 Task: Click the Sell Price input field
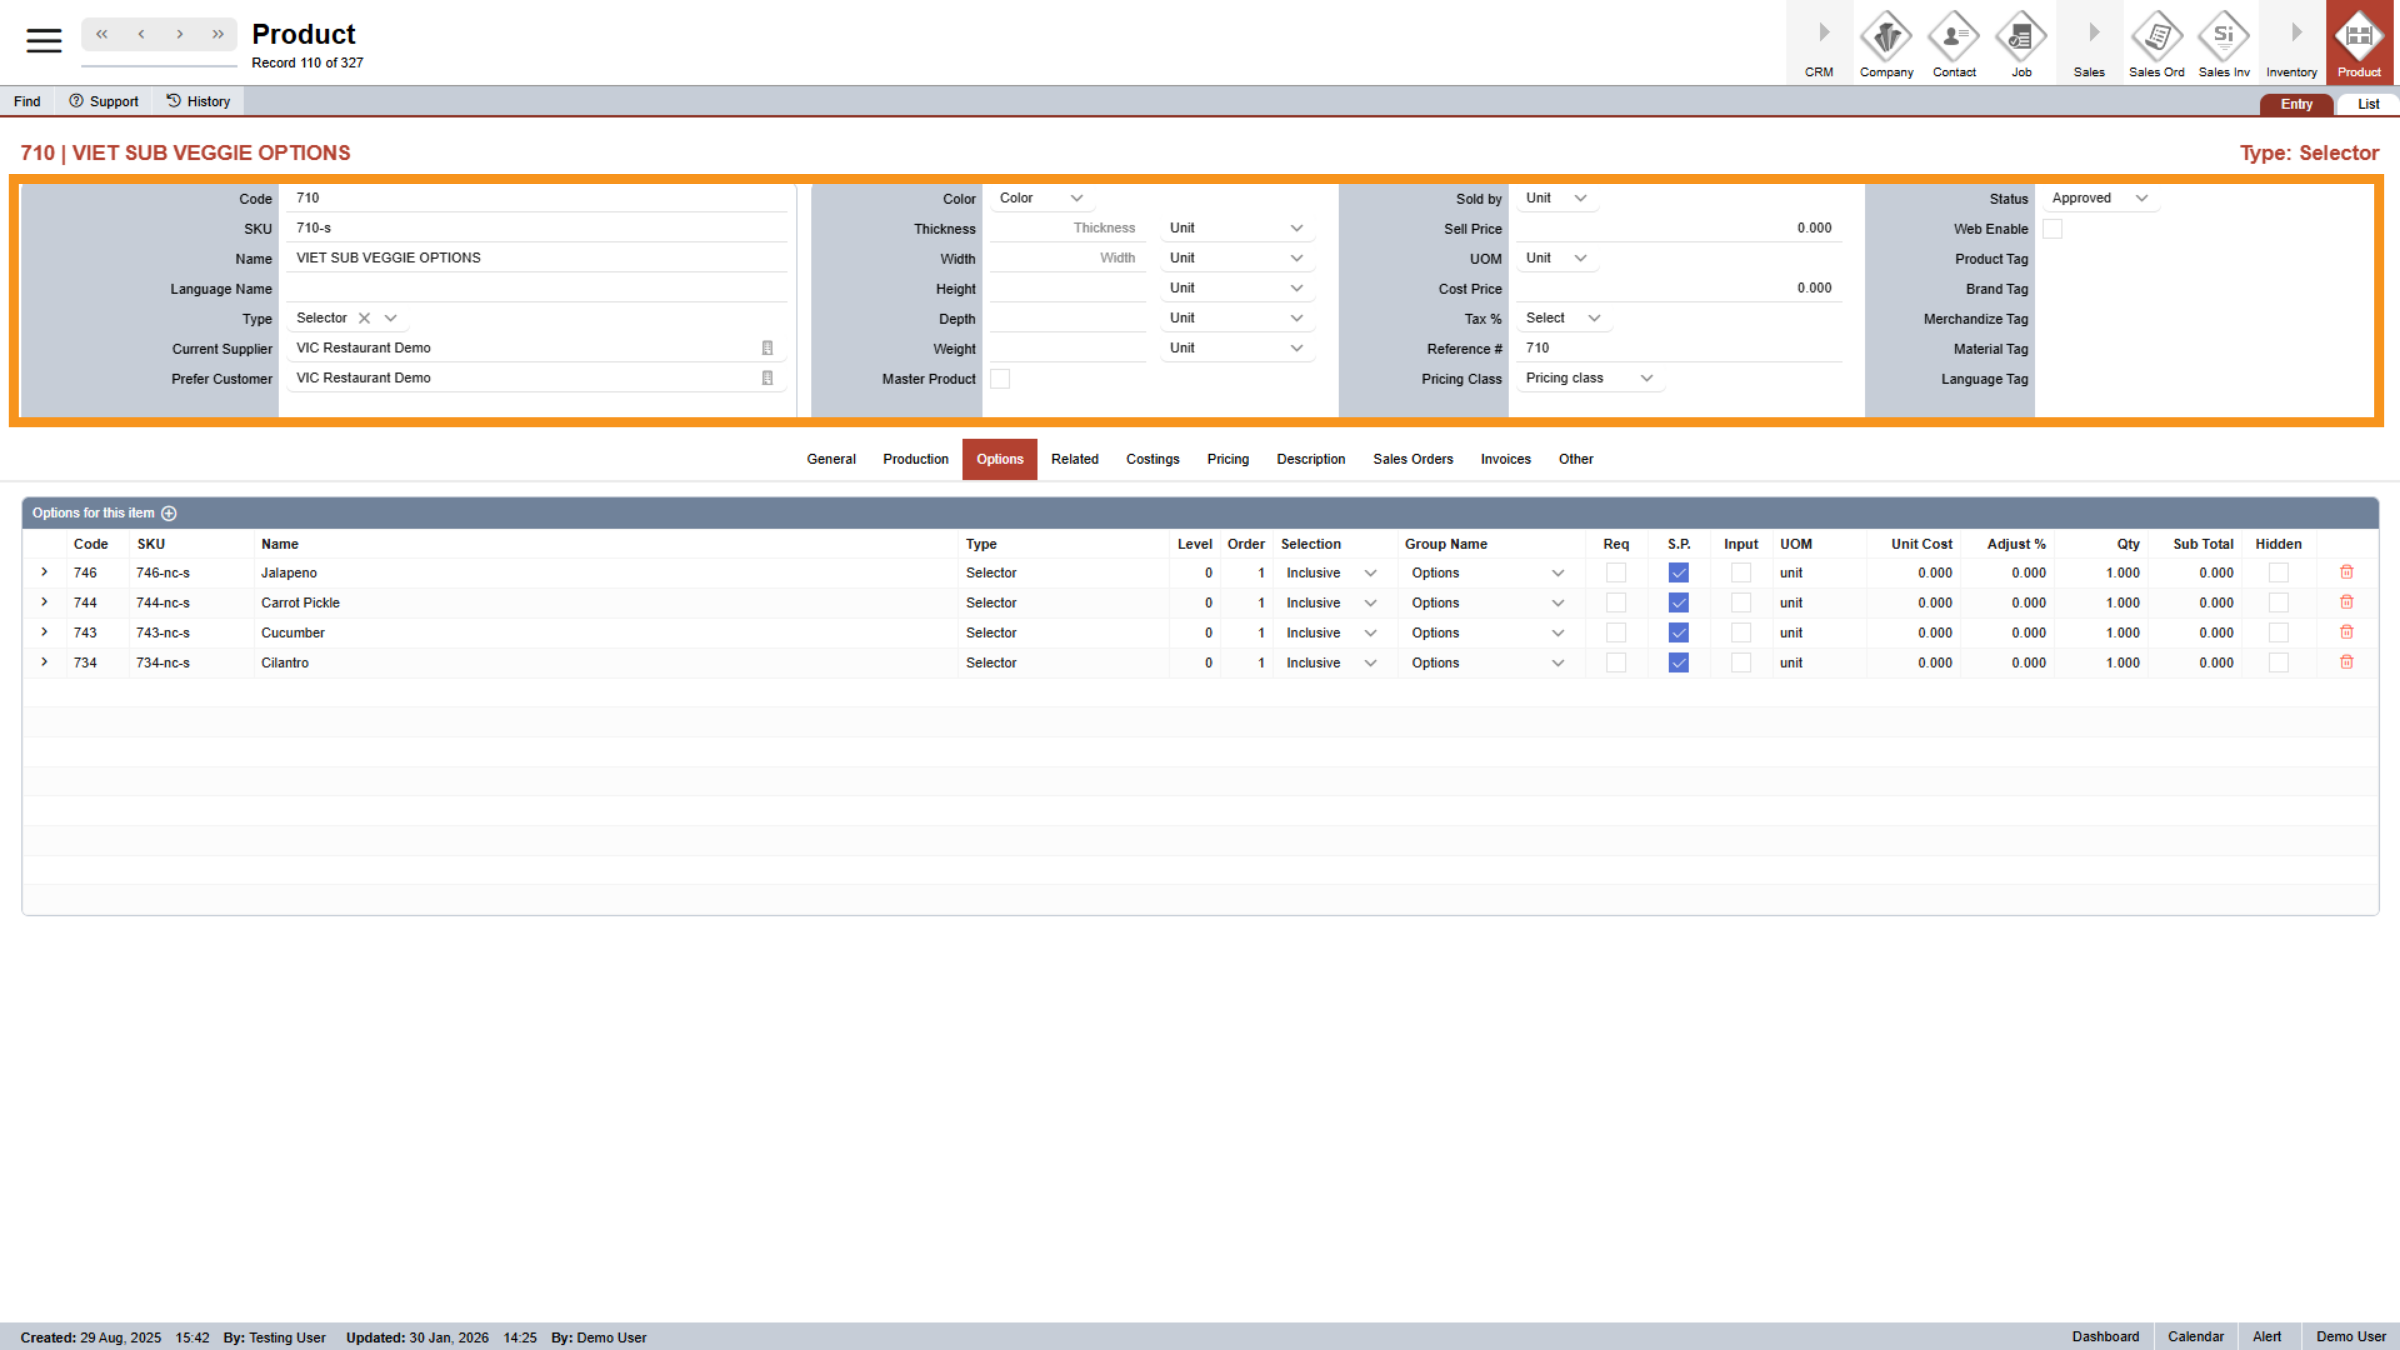(1678, 228)
